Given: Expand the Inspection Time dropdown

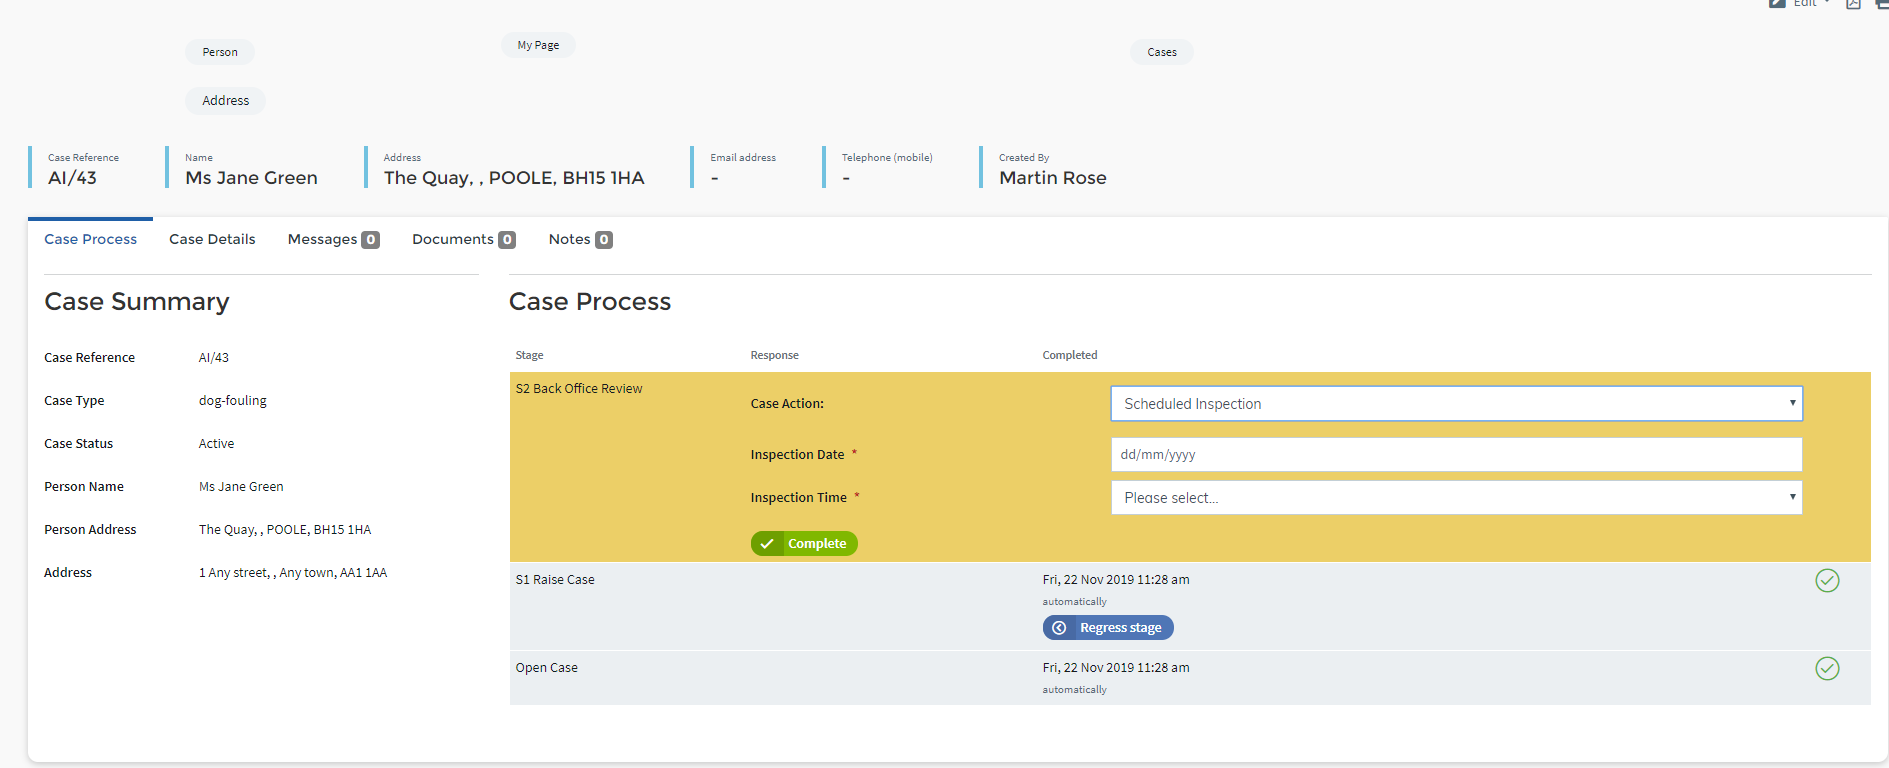Looking at the screenshot, I should click(x=1456, y=498).
